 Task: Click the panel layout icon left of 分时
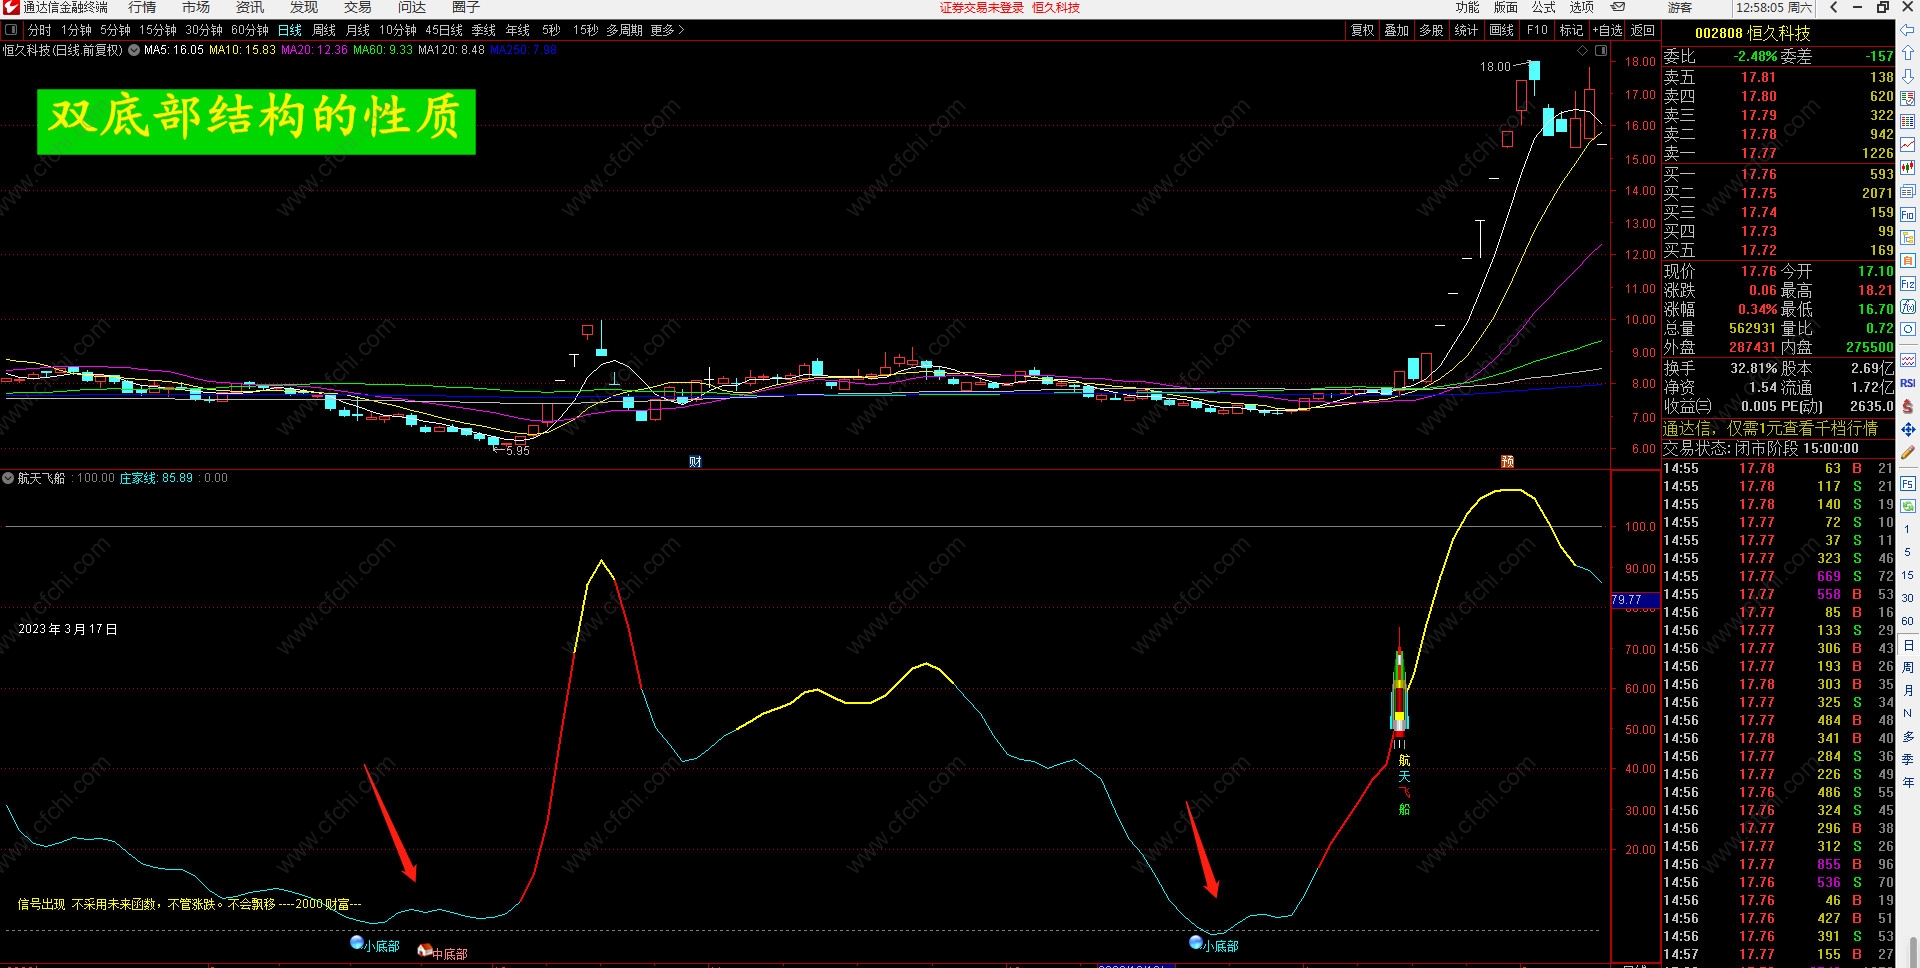click(11, 30)
